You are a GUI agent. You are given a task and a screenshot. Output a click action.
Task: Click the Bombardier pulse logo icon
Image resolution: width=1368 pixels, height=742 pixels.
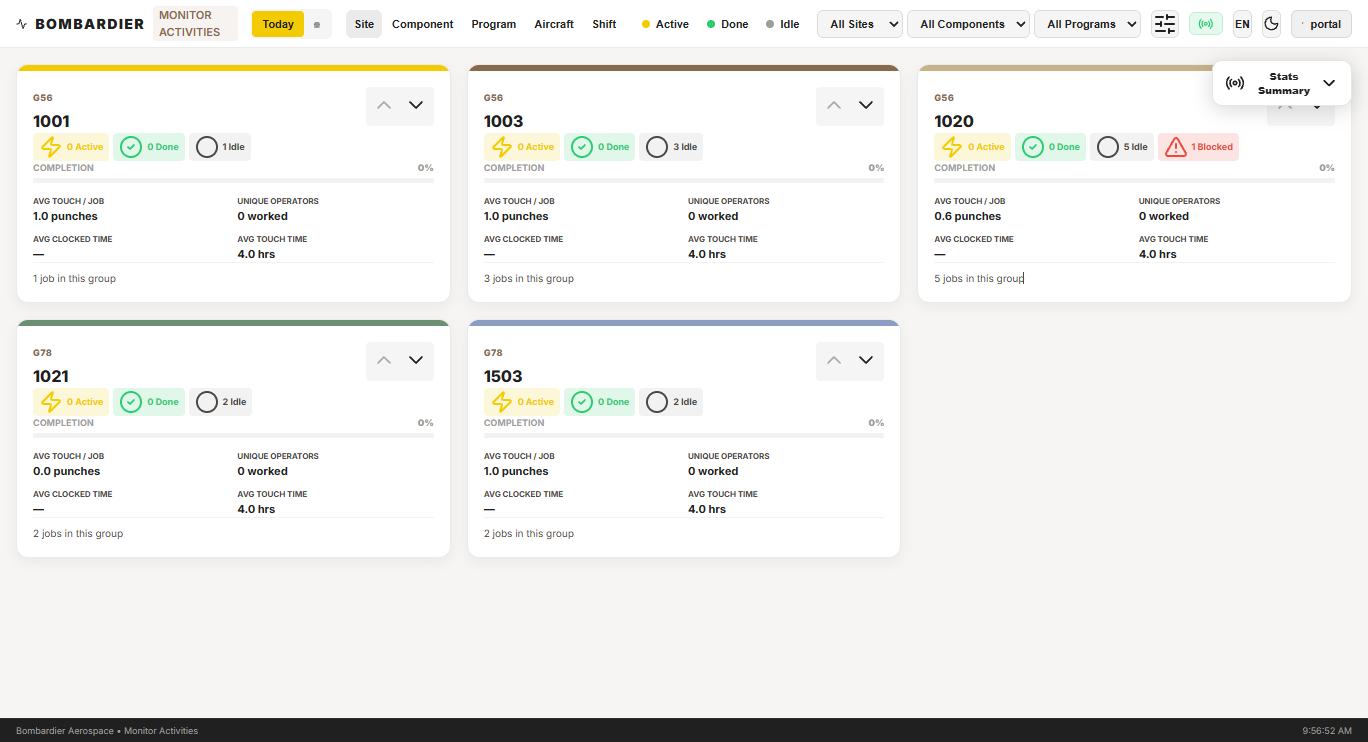(x=23, y=24)
